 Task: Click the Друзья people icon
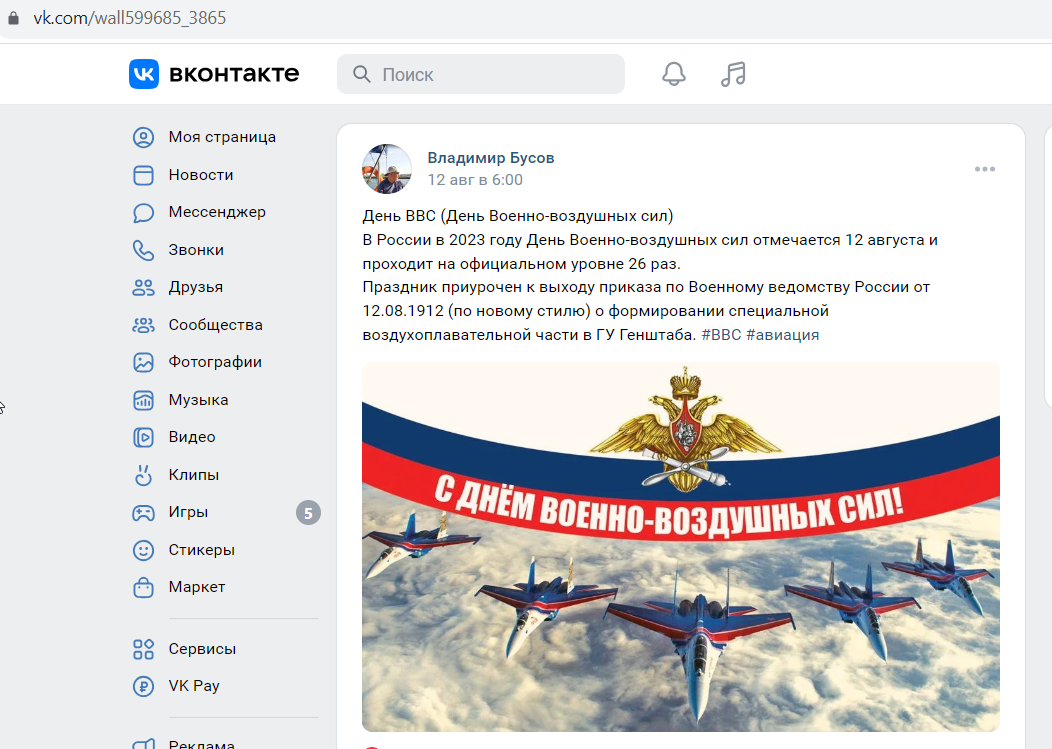pos(143,287)
